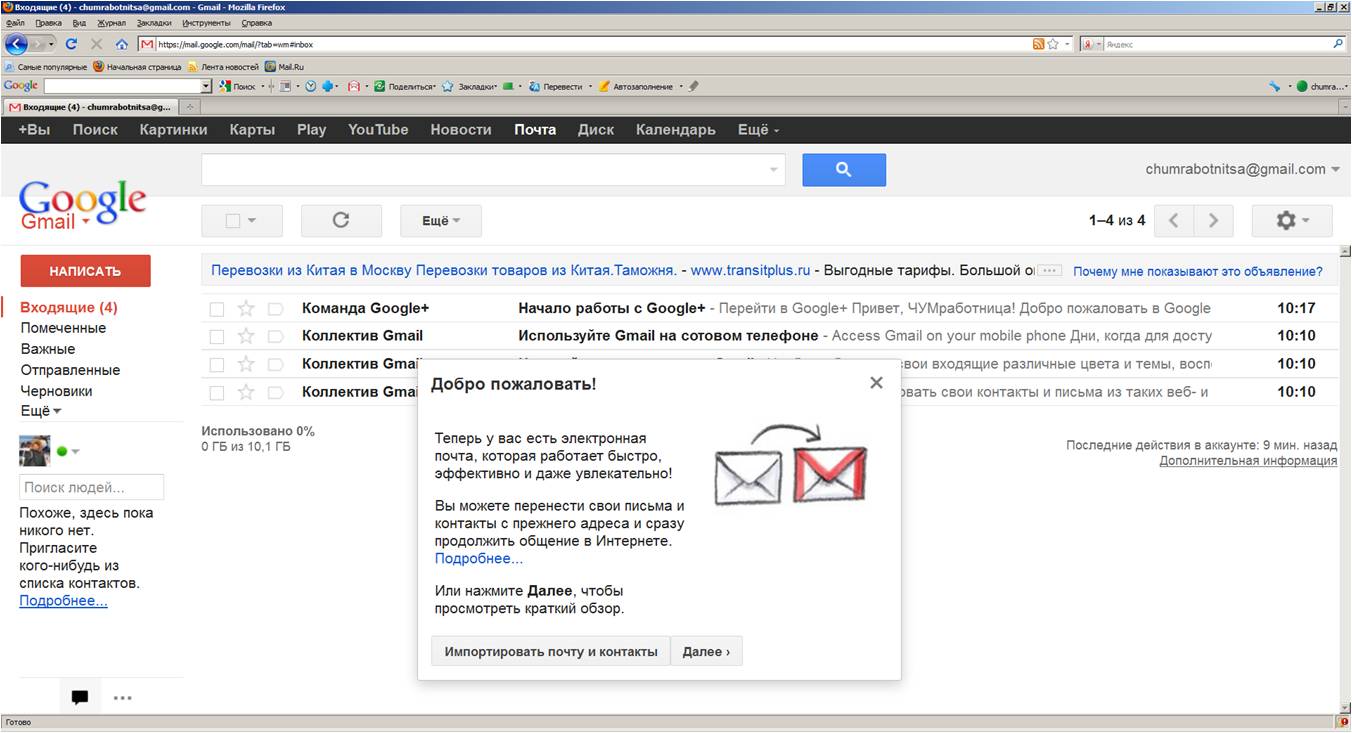Image resolution: width=1352 pixels, height=733 pixels.
Task: Go to the newer messages with the left arrow
Action: point(1174,221)
